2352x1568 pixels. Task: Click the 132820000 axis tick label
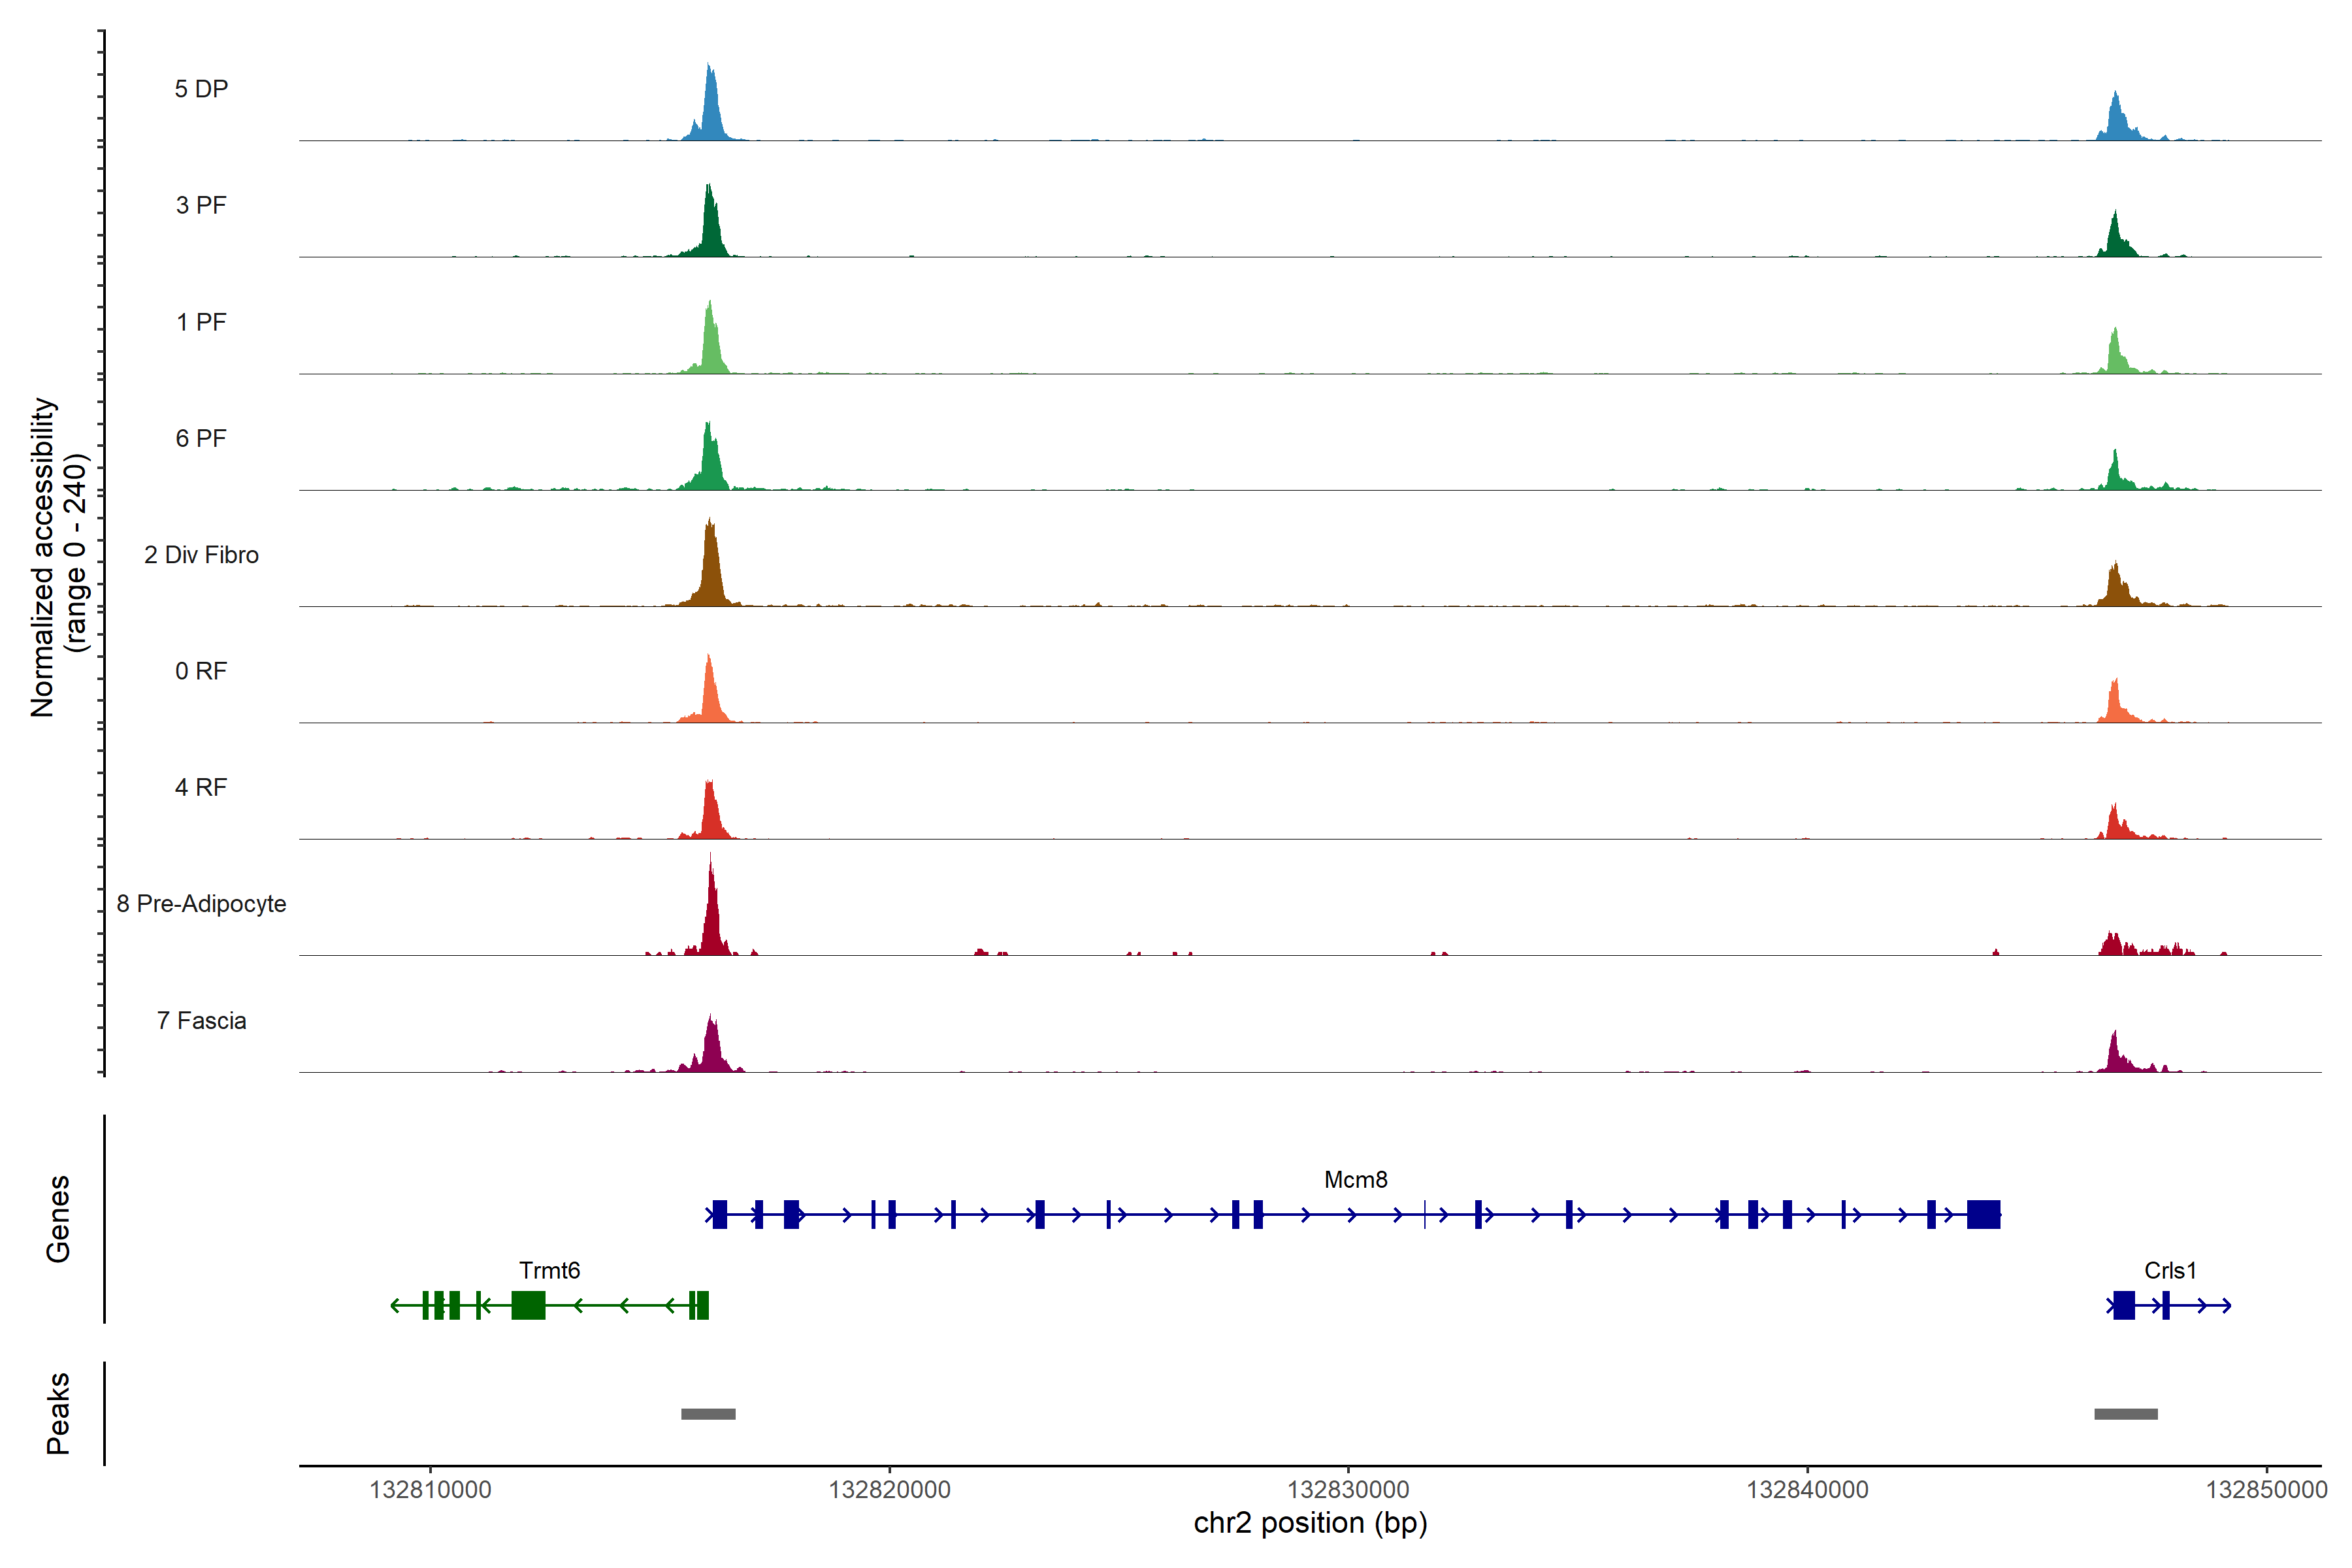click(889, 1490)
